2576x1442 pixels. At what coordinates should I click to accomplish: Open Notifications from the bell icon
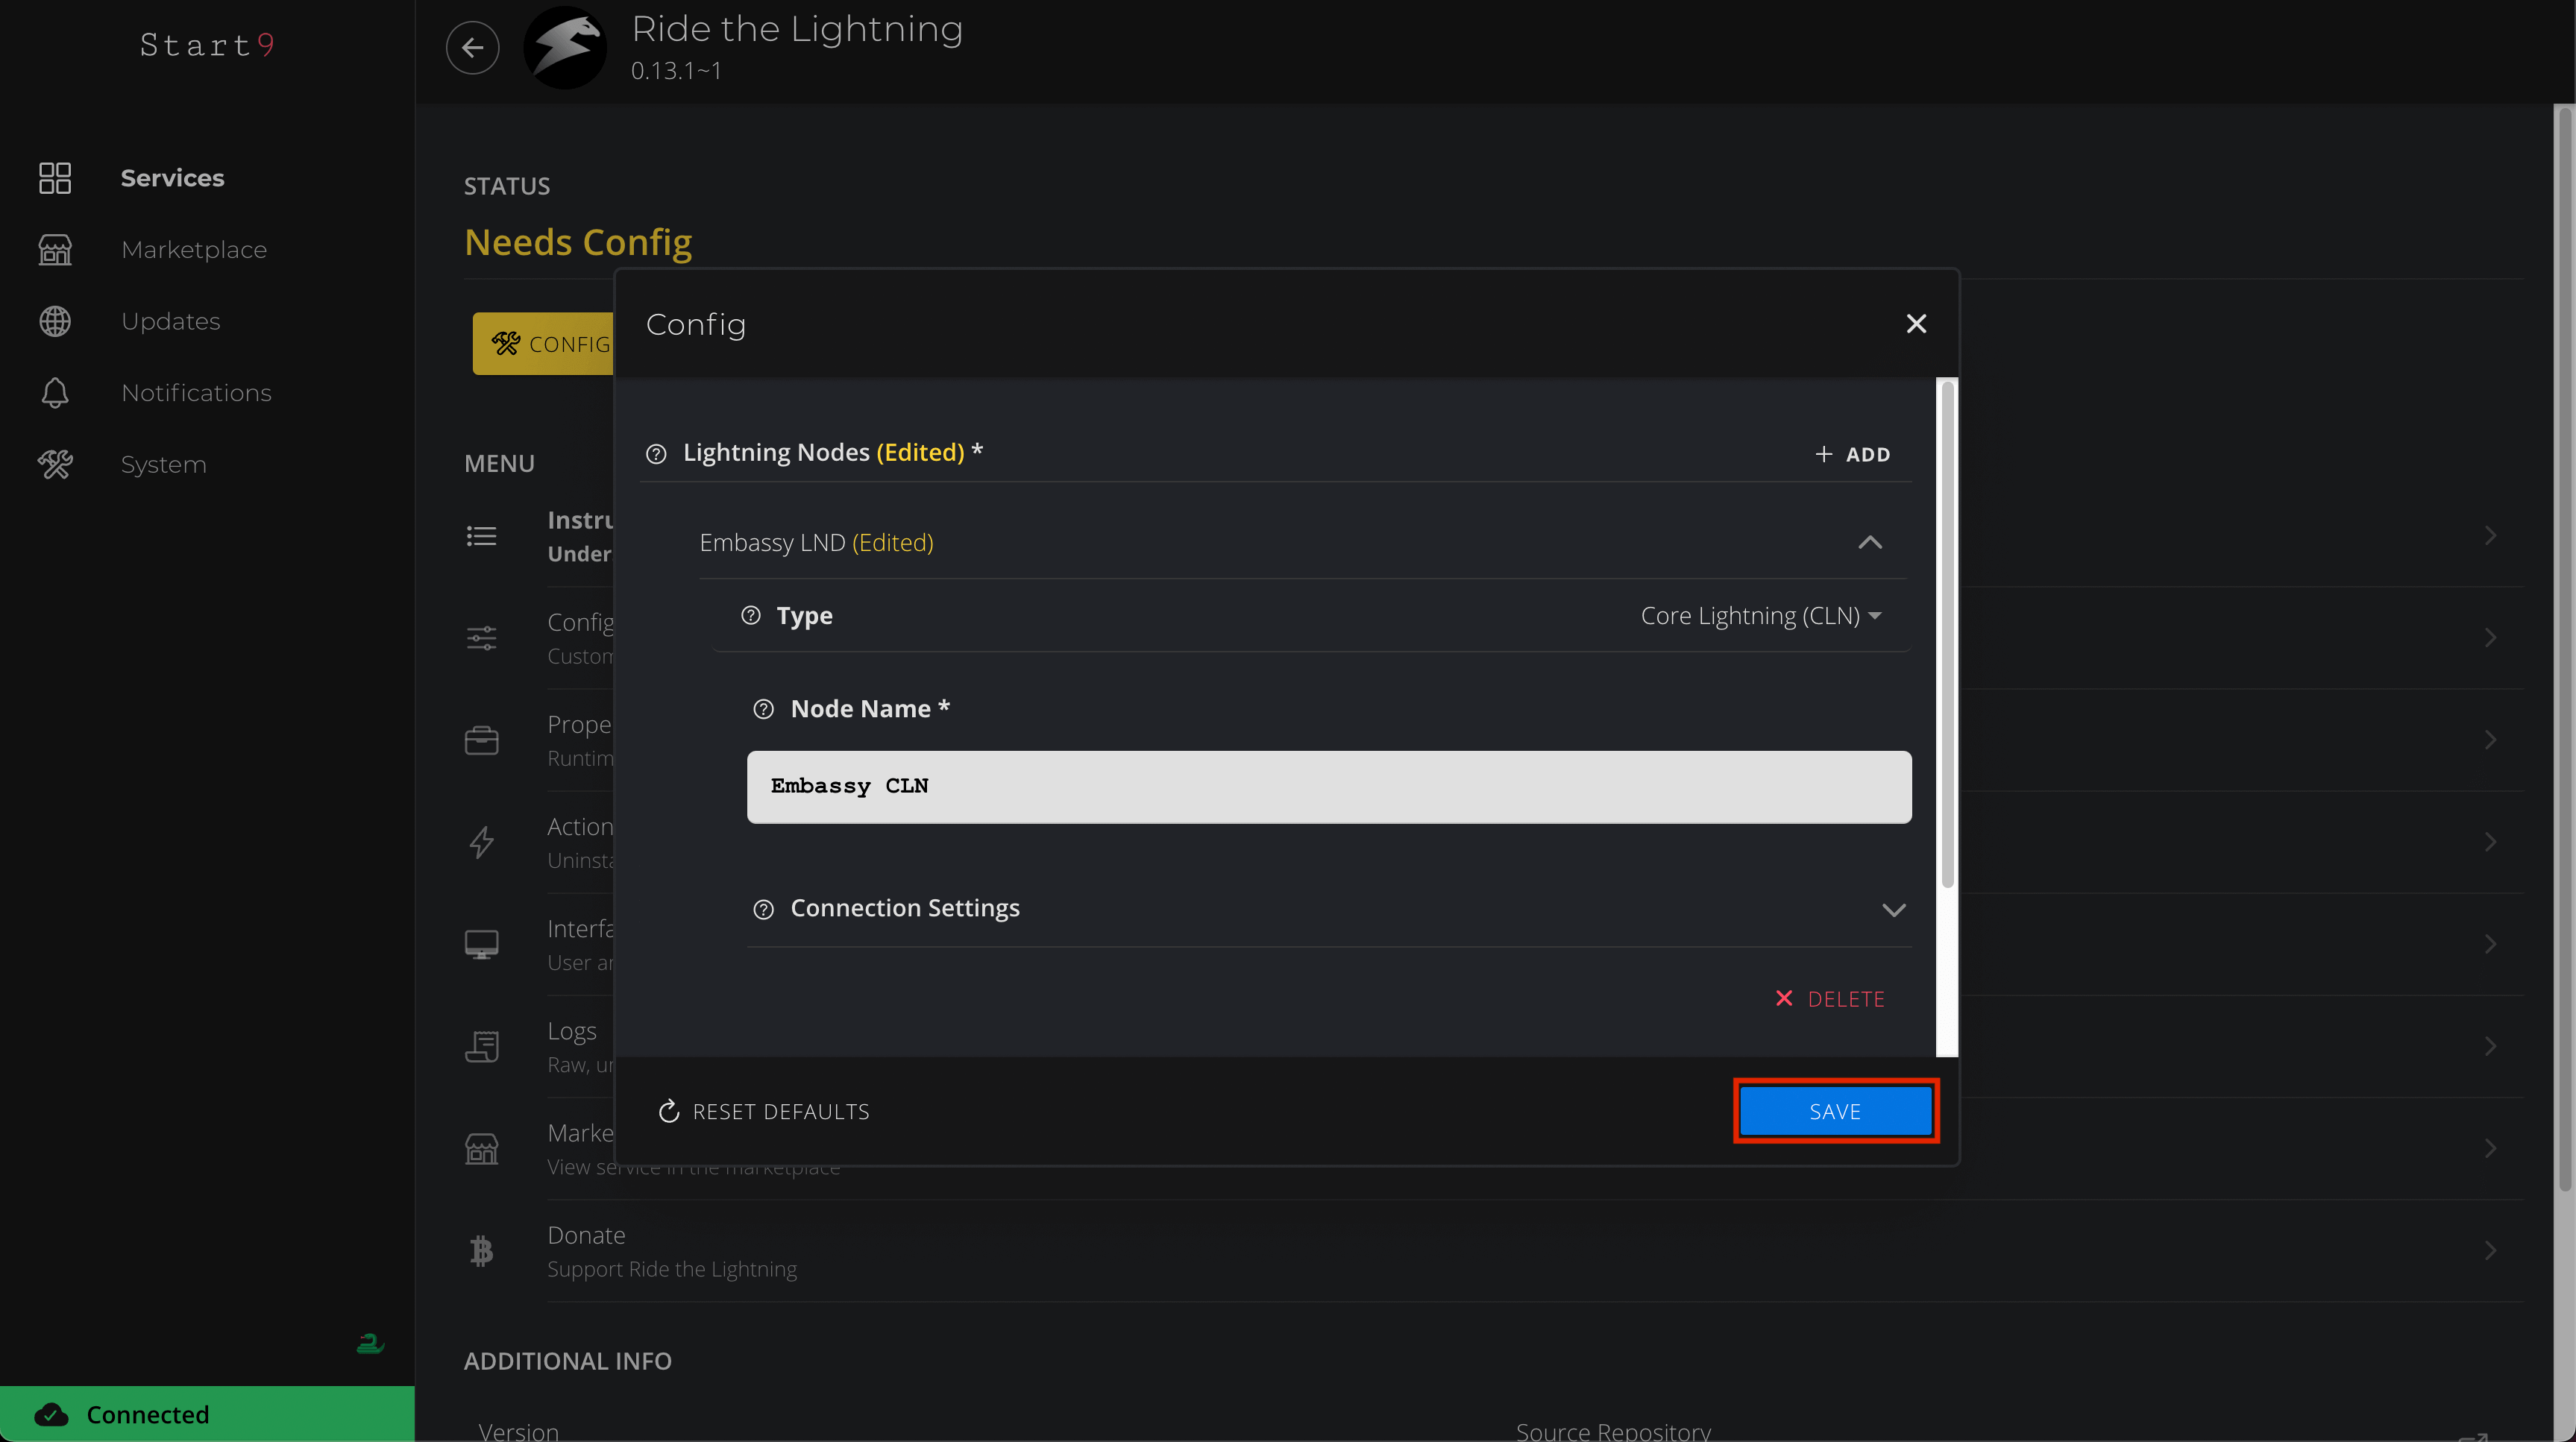pos(55,393)
